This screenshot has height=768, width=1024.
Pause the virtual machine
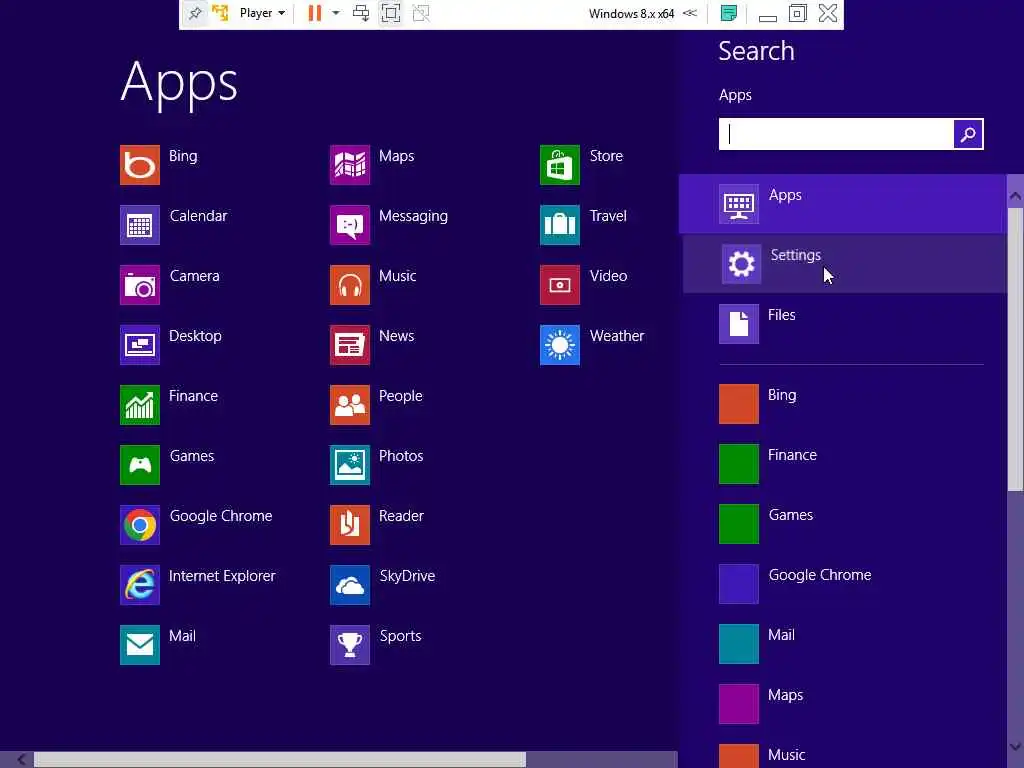click(x=315, y=13)
